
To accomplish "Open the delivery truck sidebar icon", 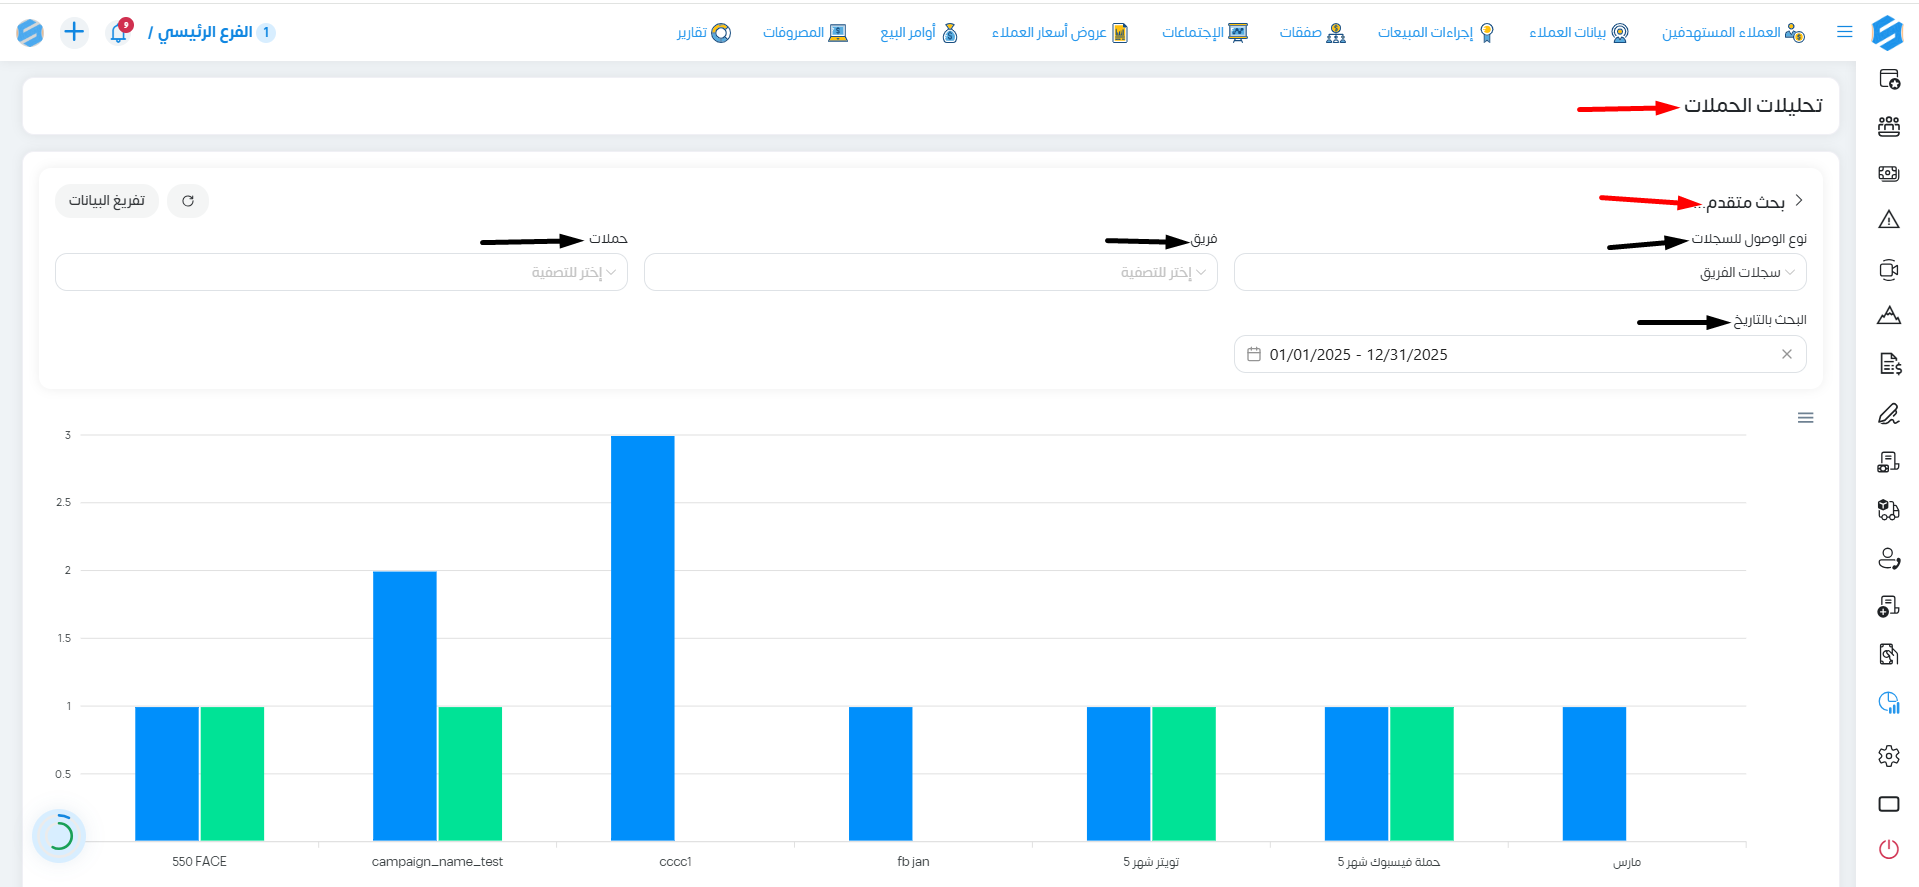I will click(1888, 510).
